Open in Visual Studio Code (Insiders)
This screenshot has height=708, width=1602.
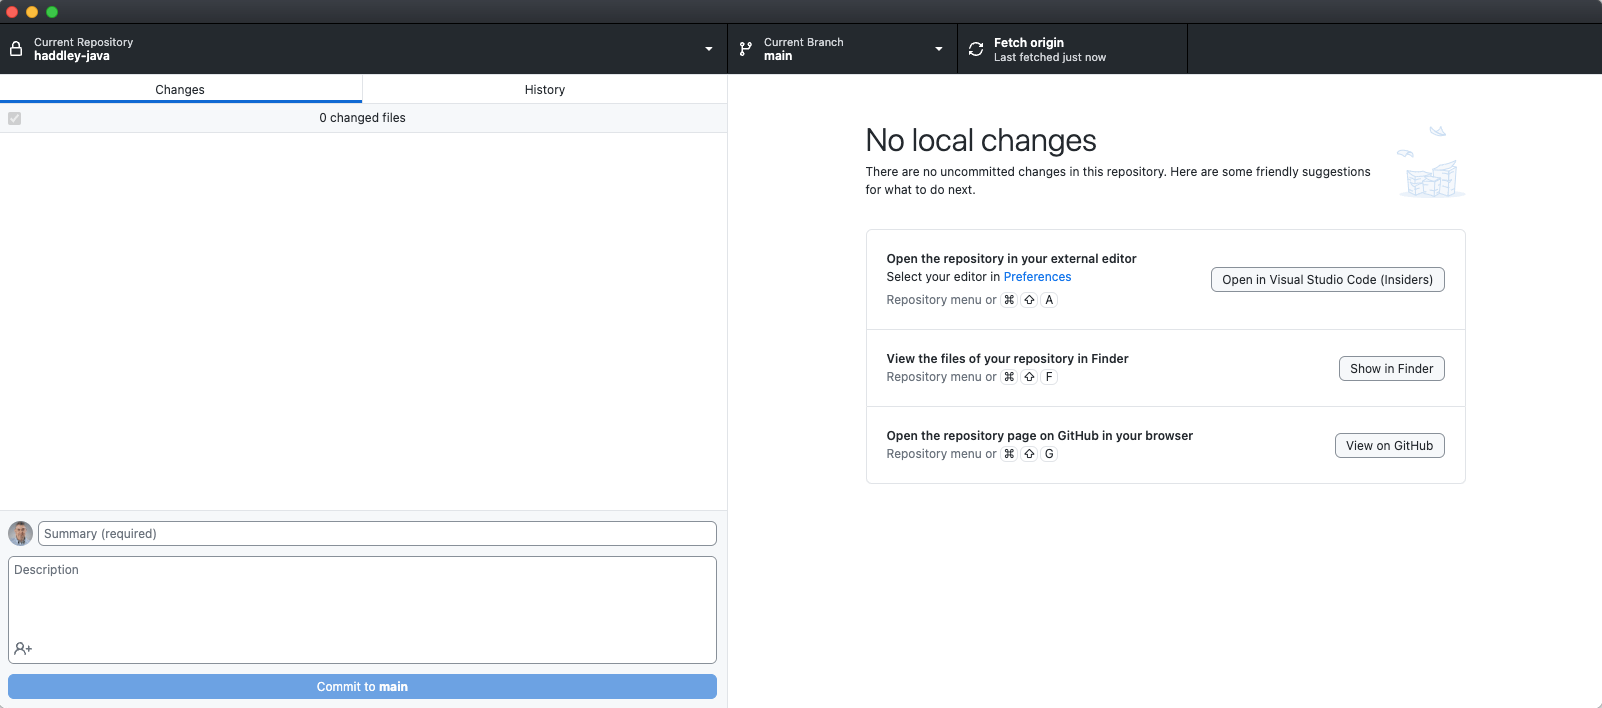(1327, 280)
